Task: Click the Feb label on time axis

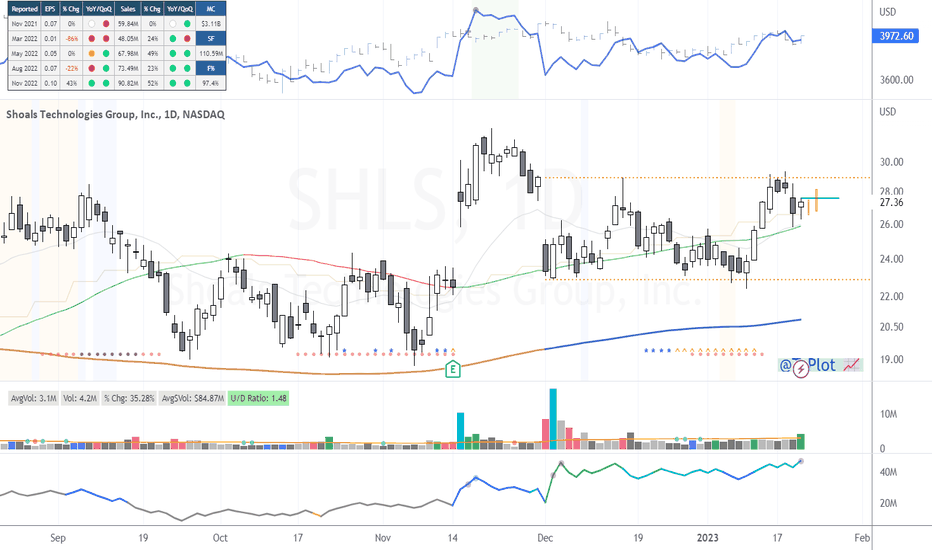Action: [x=862, y=538]
